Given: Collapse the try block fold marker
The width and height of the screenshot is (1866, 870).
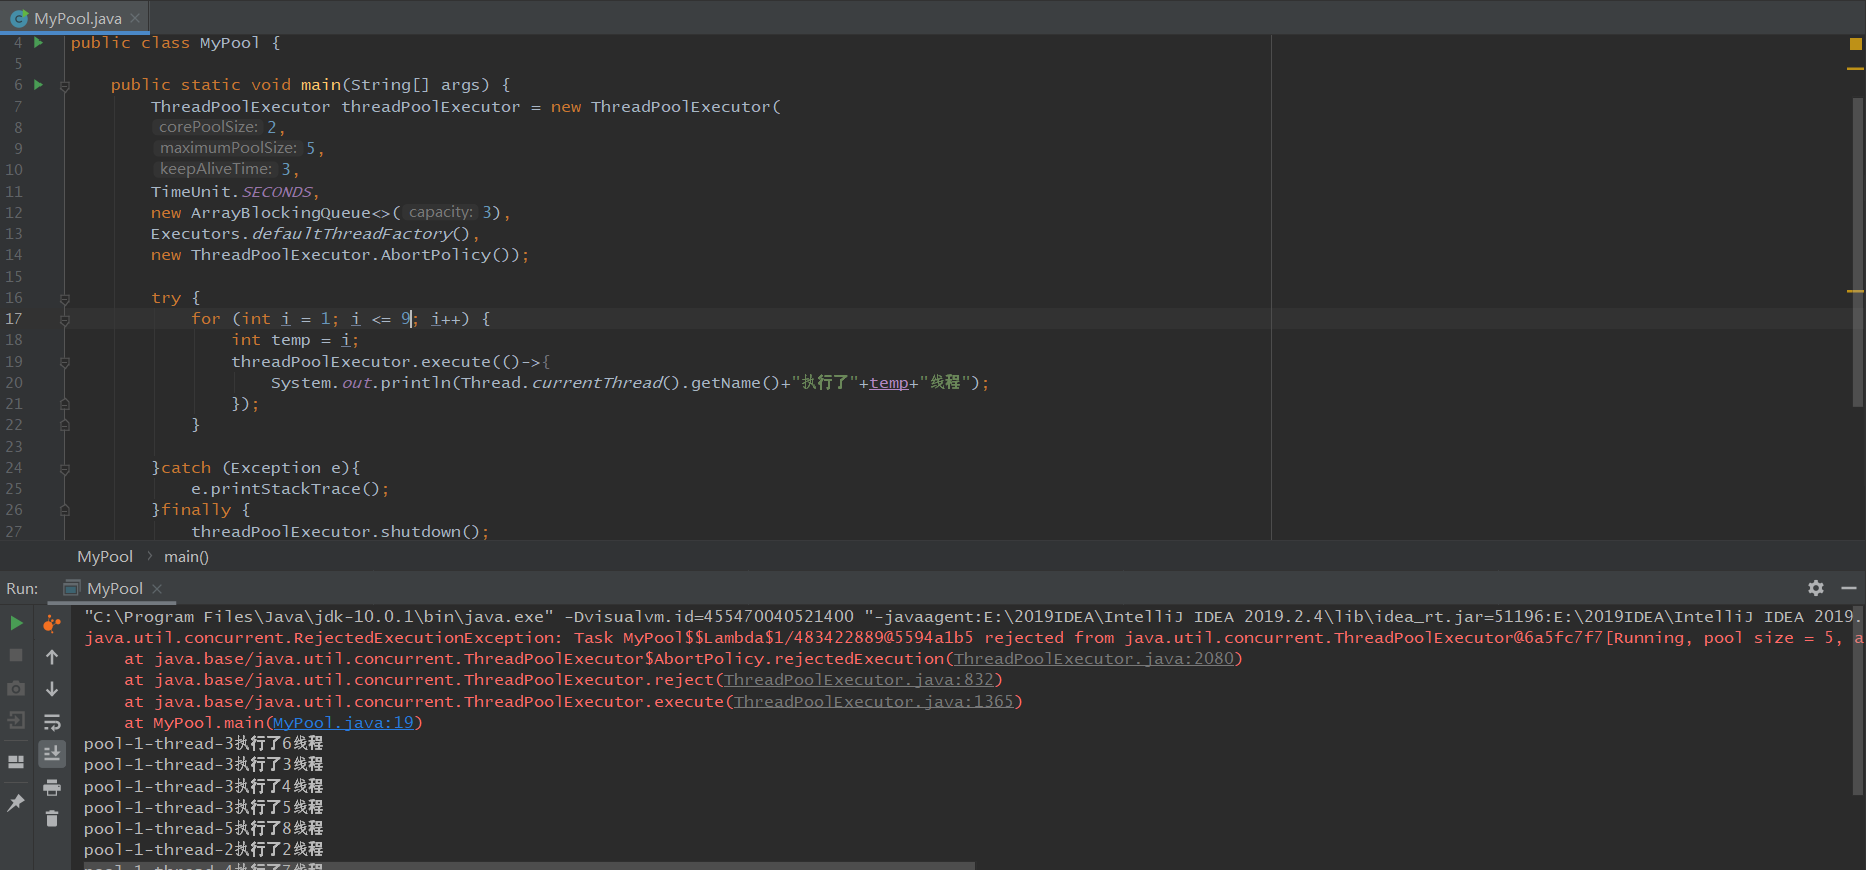Looking at the screenshot, I should pos(64,299).
